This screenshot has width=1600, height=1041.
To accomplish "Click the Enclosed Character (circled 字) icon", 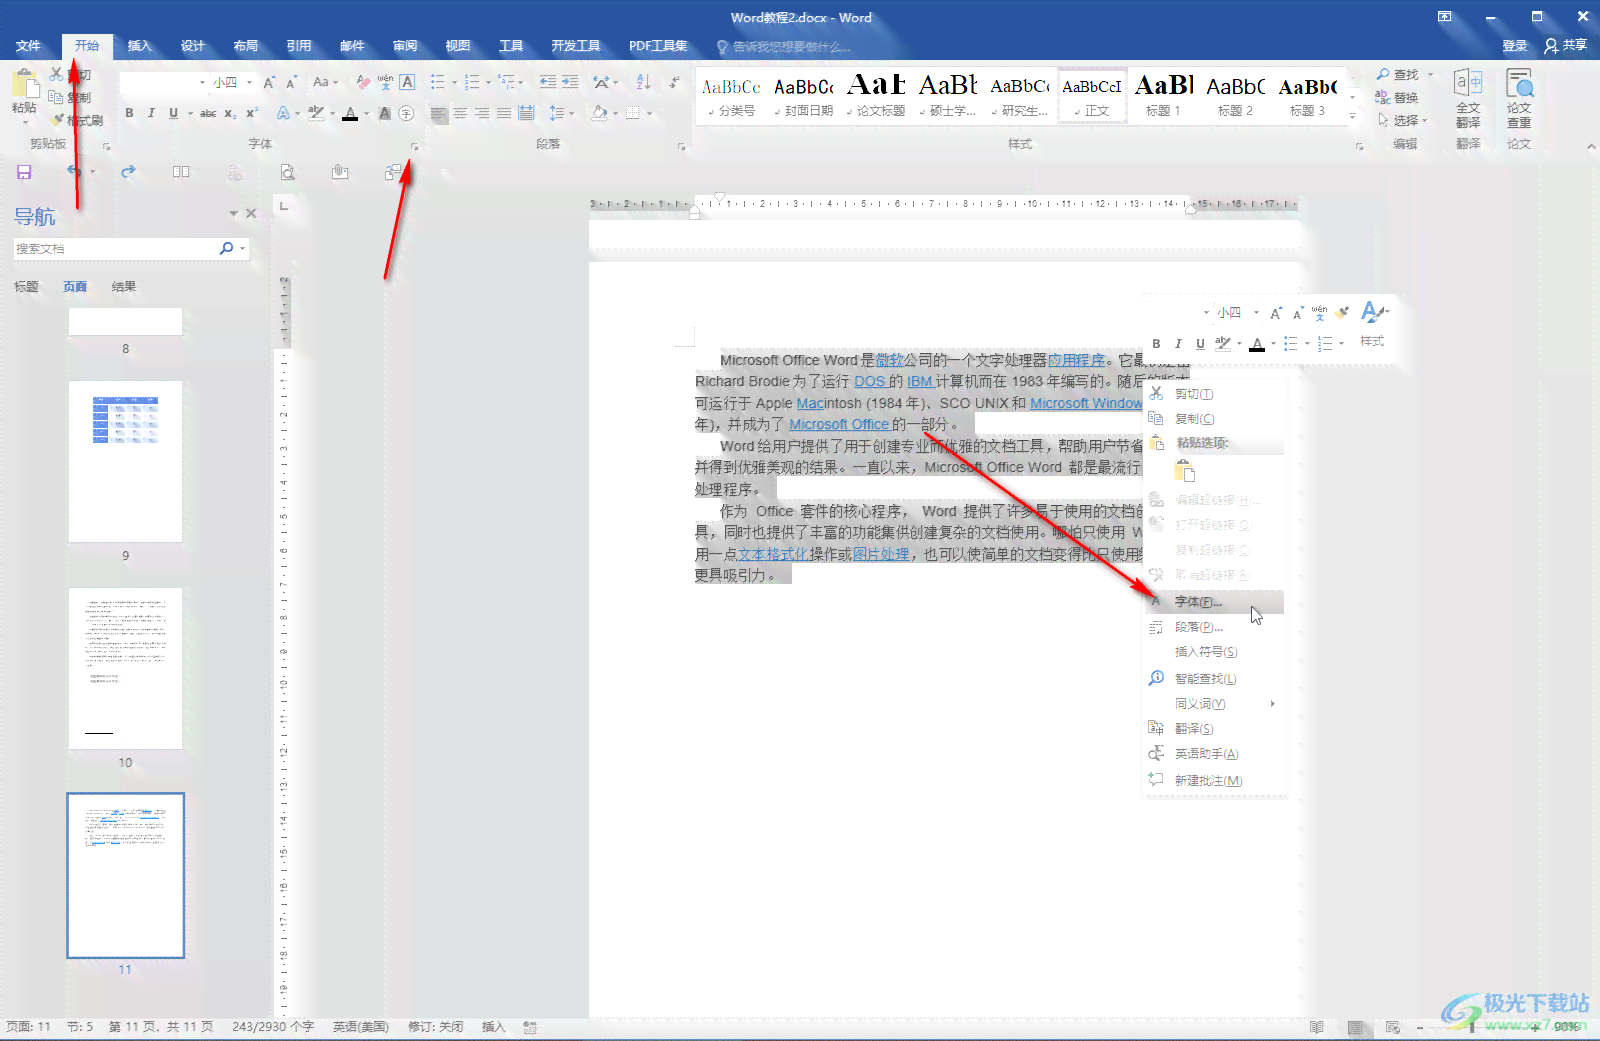I will pos(407,113).
